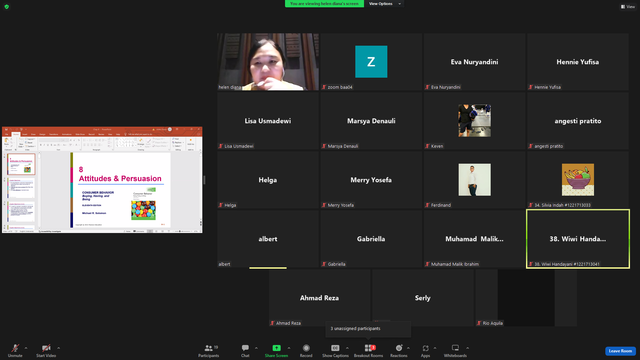Viewport: 640px width, 360px height.
Task: Select the Ferdinand participant tile picture
Action: pos(474,180)
